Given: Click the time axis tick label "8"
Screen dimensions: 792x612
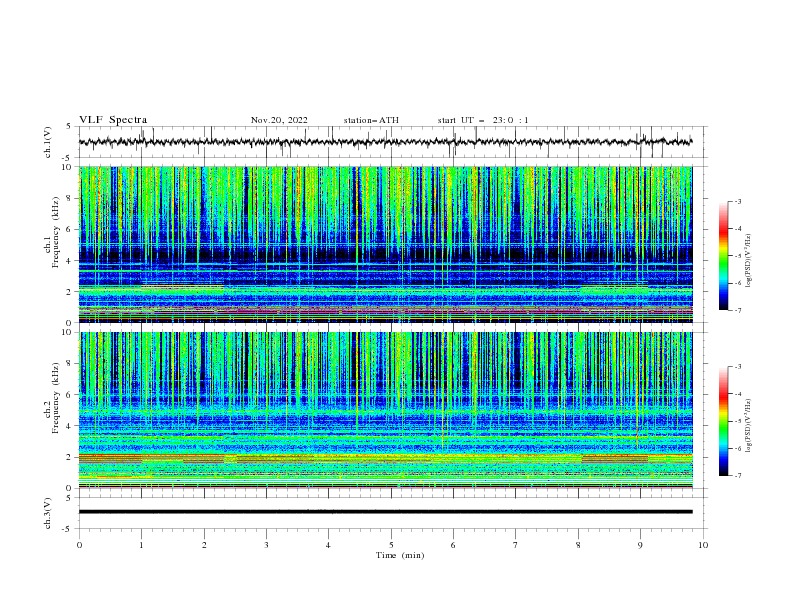Looking at the screenshot, I should pyautogui.click(x=578, y=545).
